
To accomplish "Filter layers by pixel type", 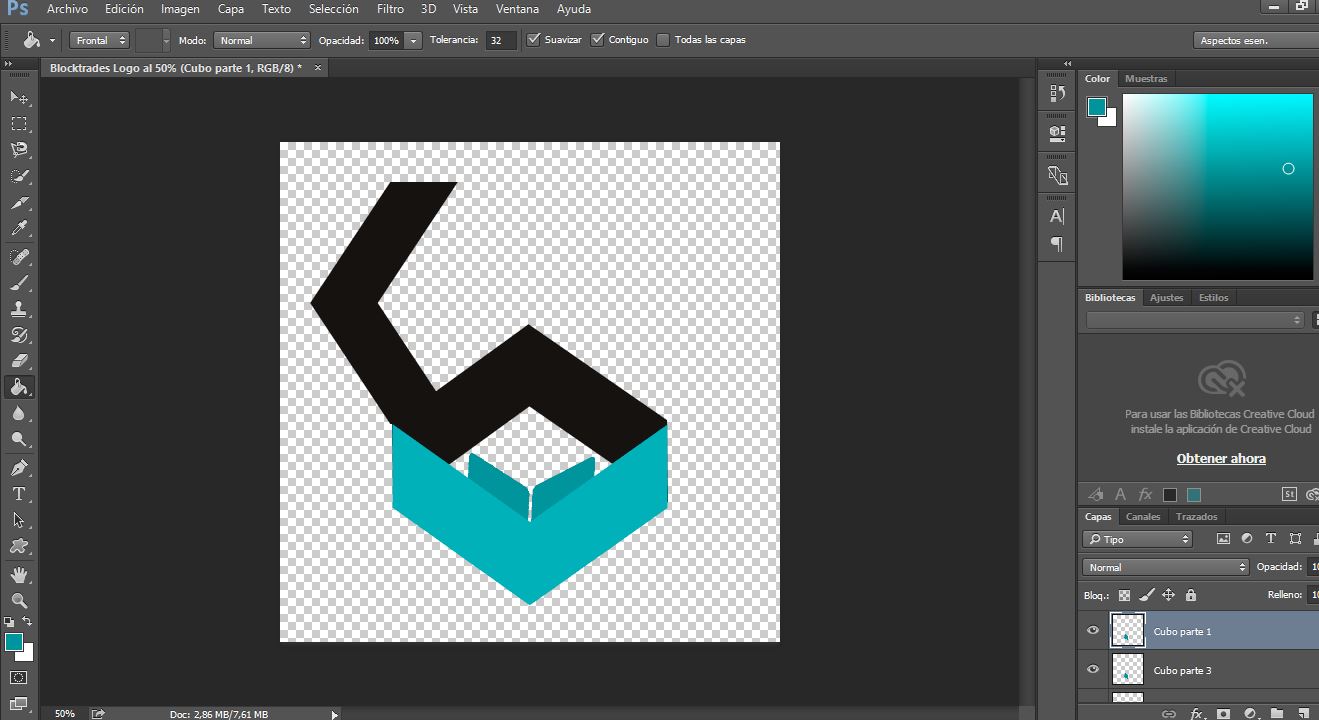I will (x=1223, y=539).
